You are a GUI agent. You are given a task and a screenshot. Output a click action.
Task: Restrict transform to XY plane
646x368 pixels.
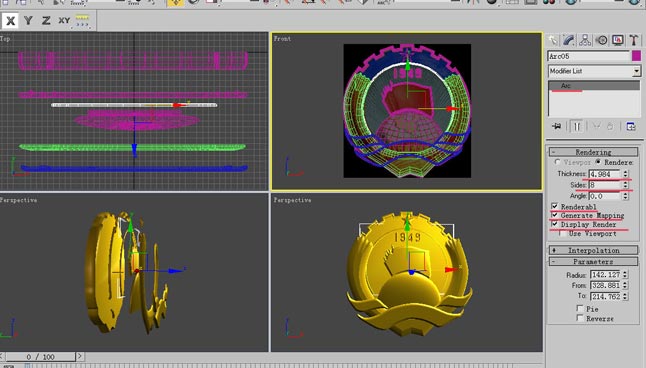point(64,21)
